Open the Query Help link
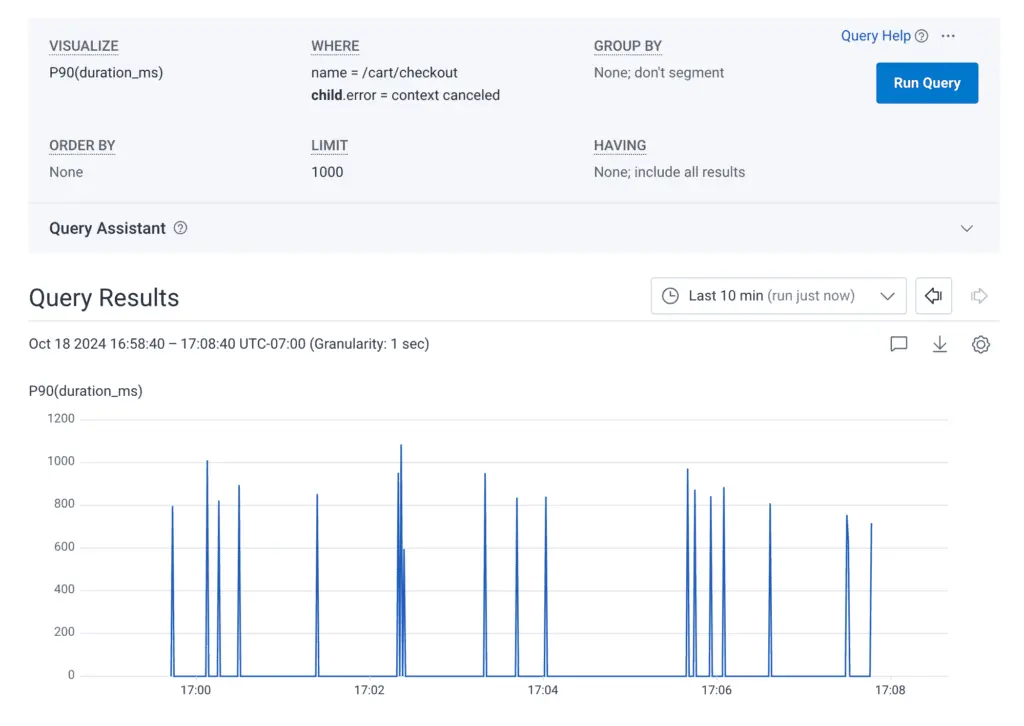 point(875,36)
